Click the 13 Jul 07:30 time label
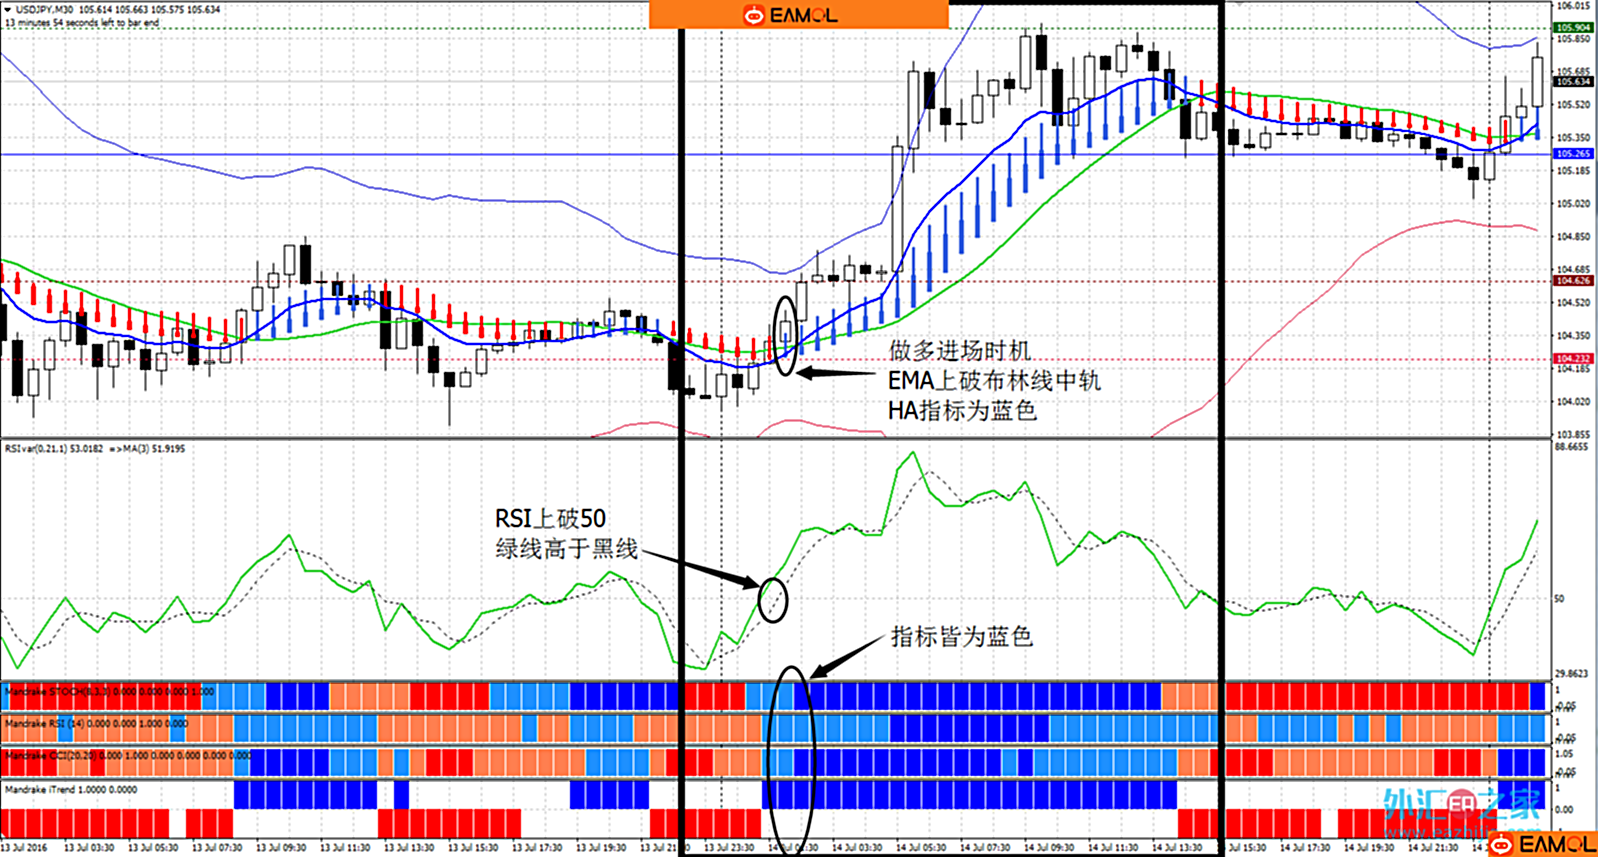Image resolution: width=1598 pixels, height=857 pixels. tap(217, 848)
